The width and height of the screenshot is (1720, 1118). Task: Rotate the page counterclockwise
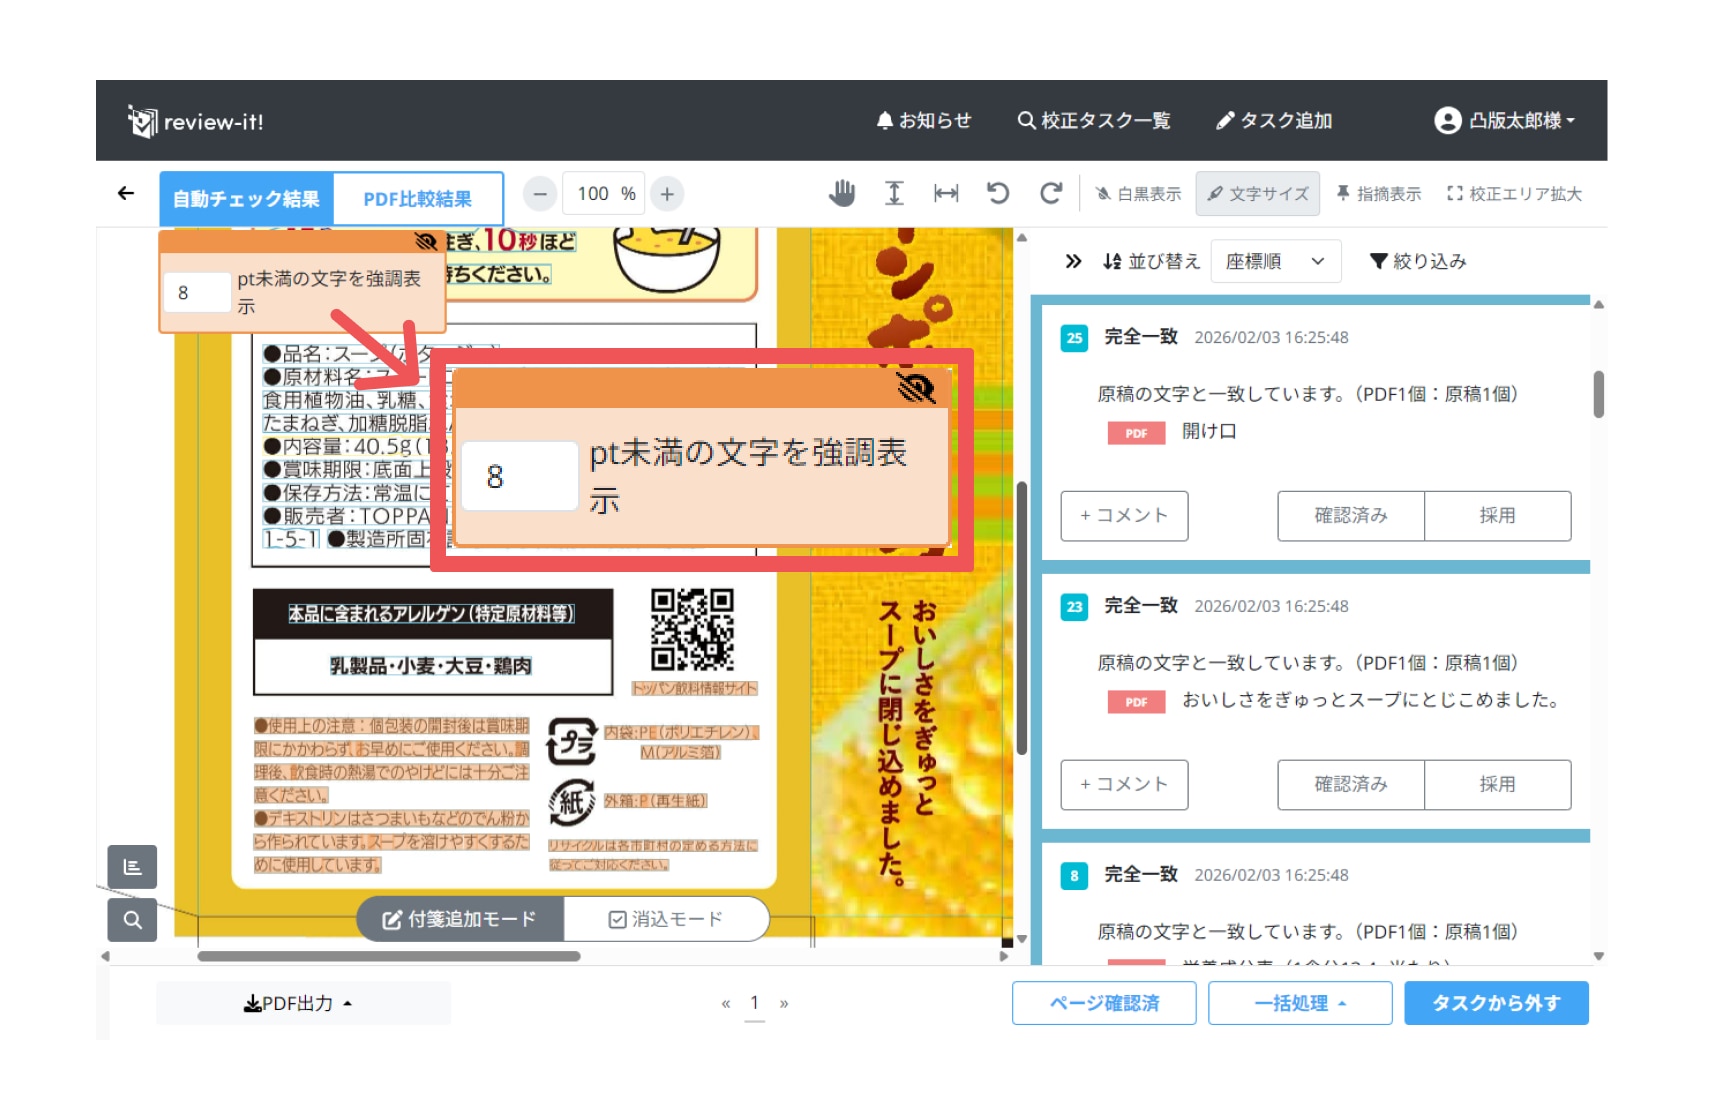[998, 193]
